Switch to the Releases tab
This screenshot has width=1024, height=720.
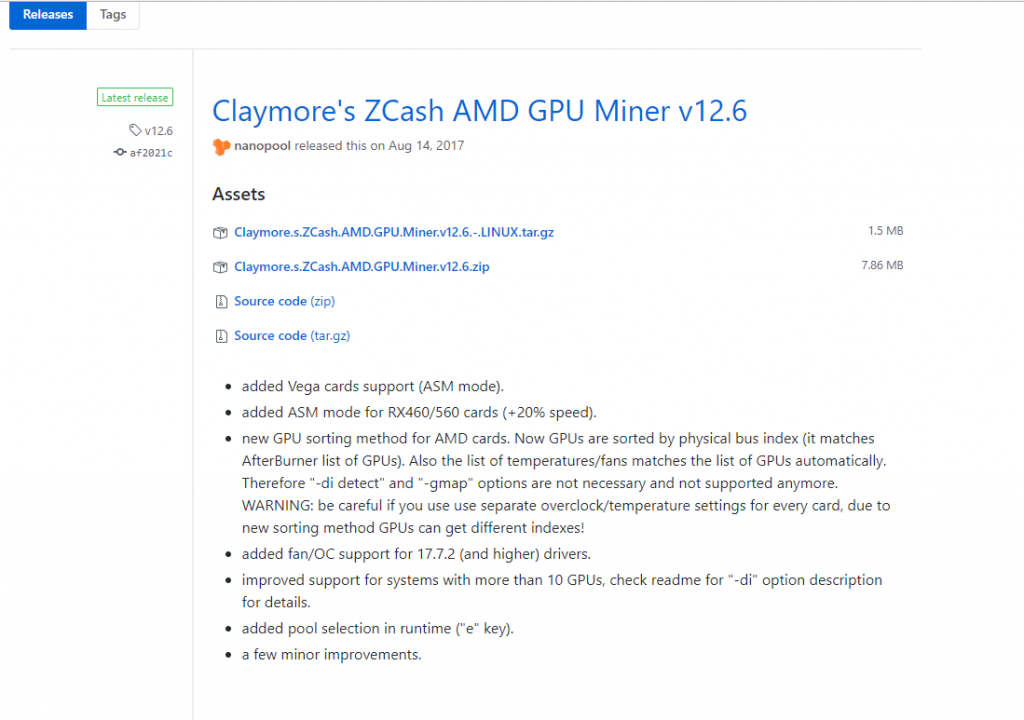pos(48,15)
